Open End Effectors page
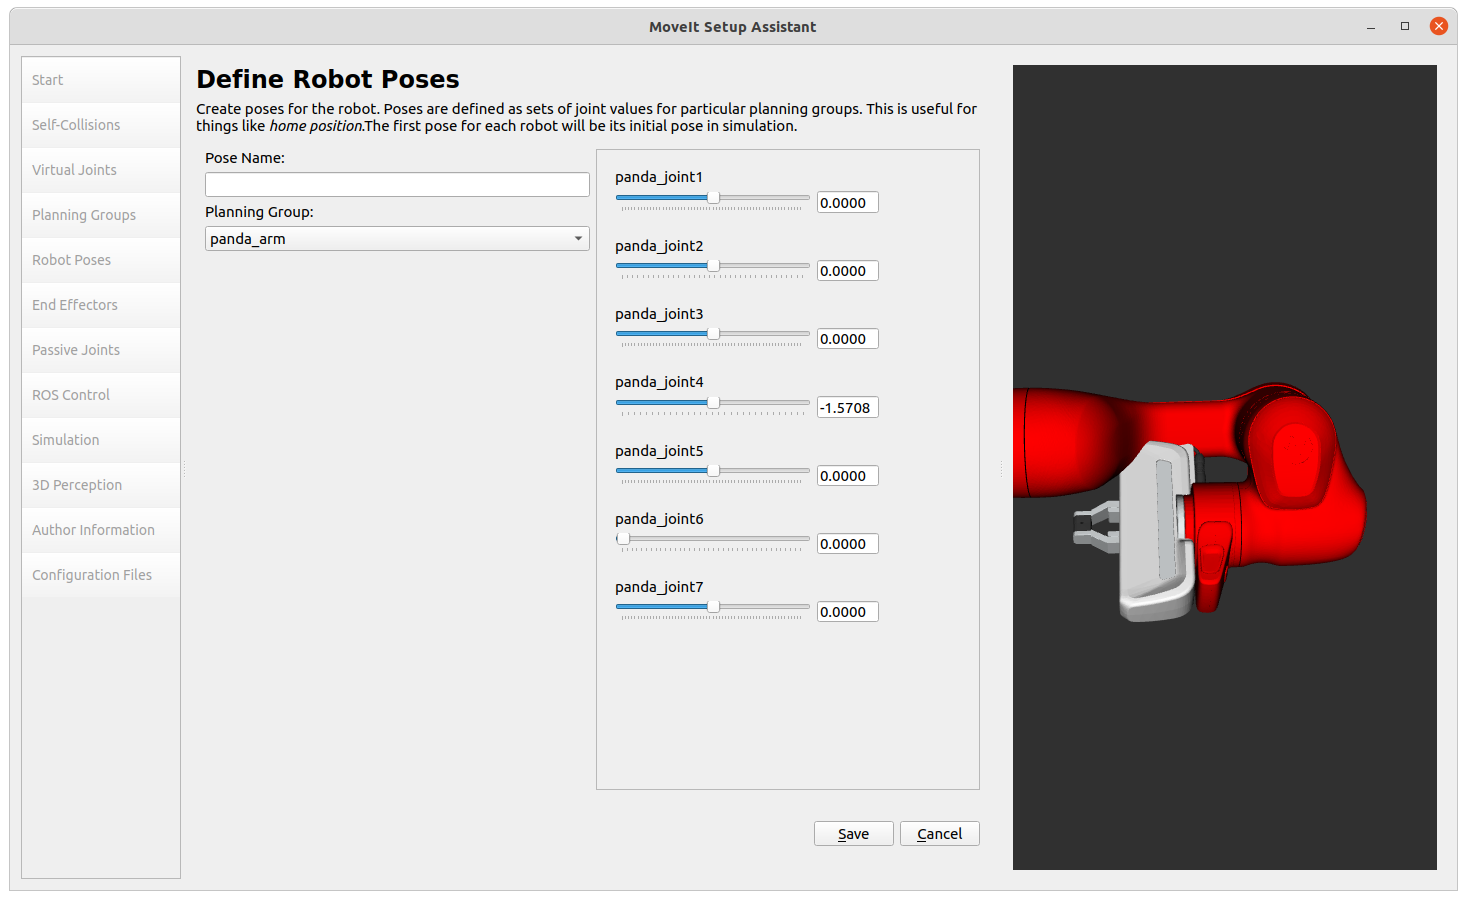Image resolution: width=1467 pixels, height=900 pixels. 101,305
